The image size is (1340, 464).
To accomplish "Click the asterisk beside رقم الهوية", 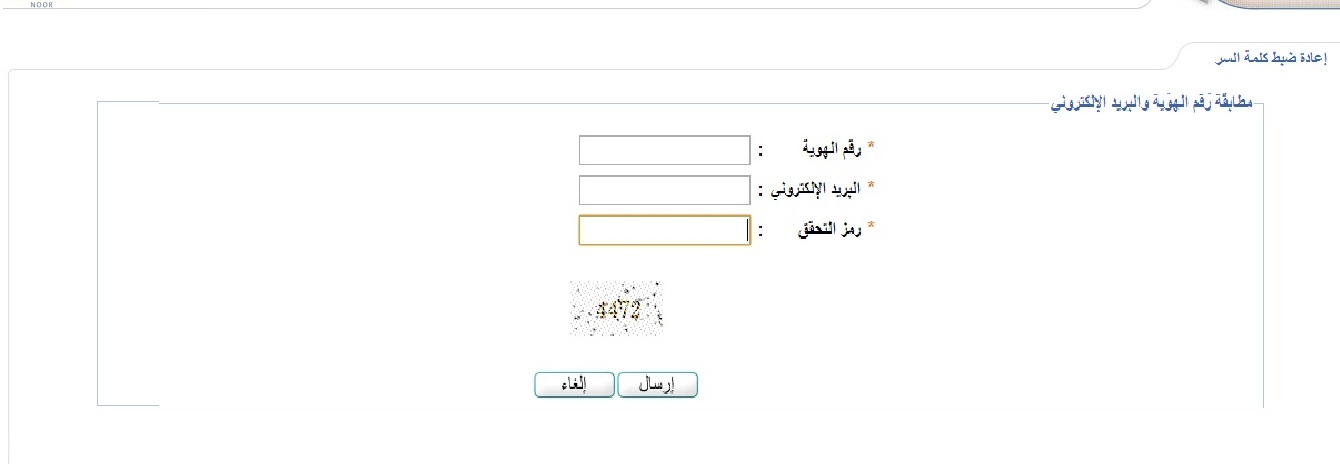I will point(870,149).
